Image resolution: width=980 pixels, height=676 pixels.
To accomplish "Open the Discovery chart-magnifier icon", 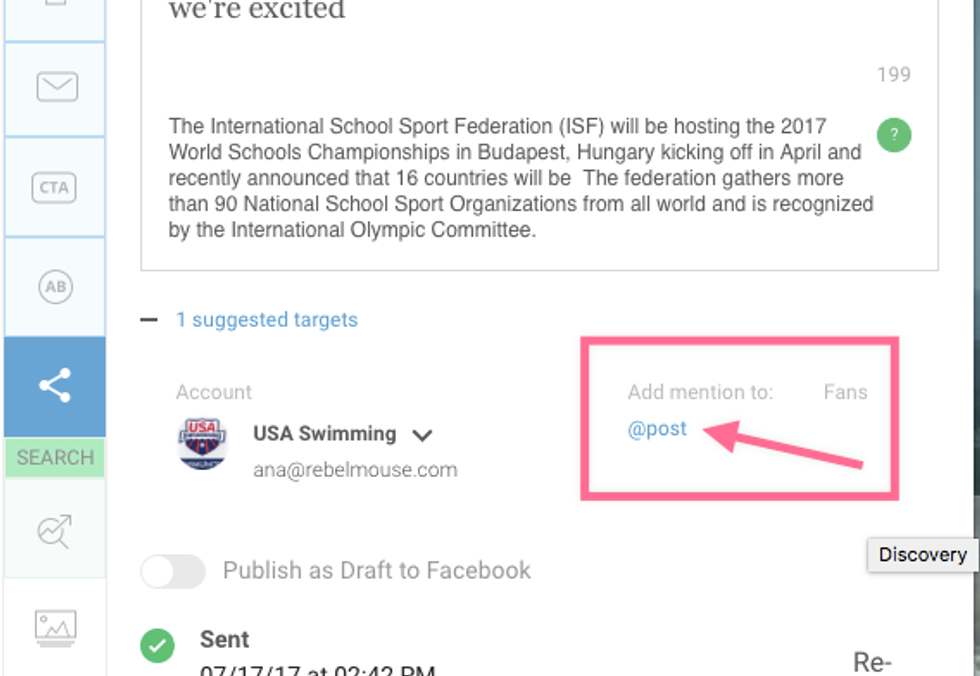I will point(56,532).
